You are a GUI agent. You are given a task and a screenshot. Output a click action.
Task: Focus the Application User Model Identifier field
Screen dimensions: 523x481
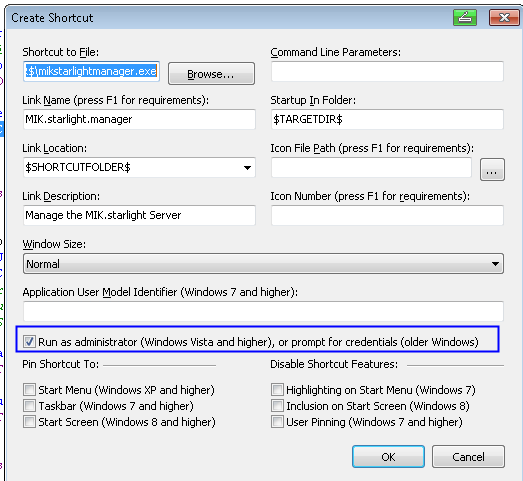click(263, 311)
